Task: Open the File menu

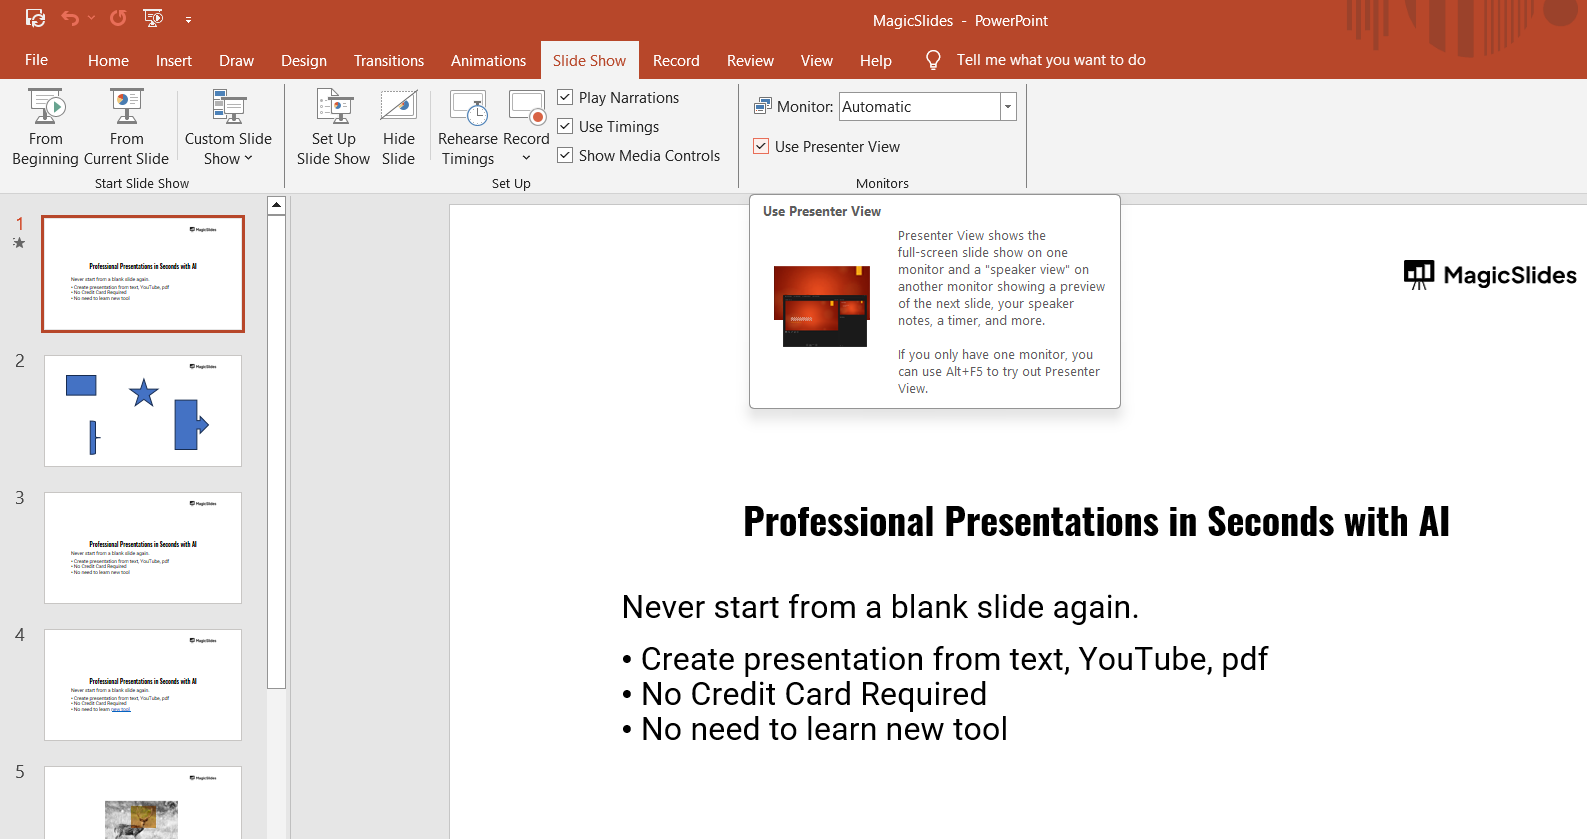Action: [36, 60]
